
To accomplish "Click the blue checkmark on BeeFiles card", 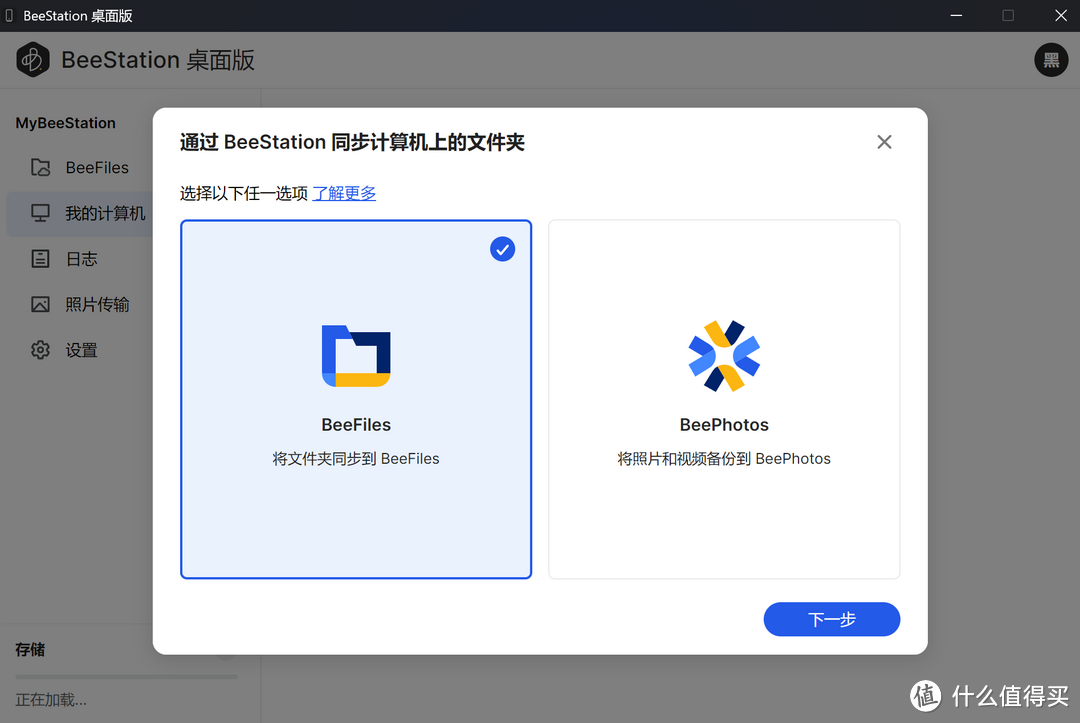I will 502,249.
